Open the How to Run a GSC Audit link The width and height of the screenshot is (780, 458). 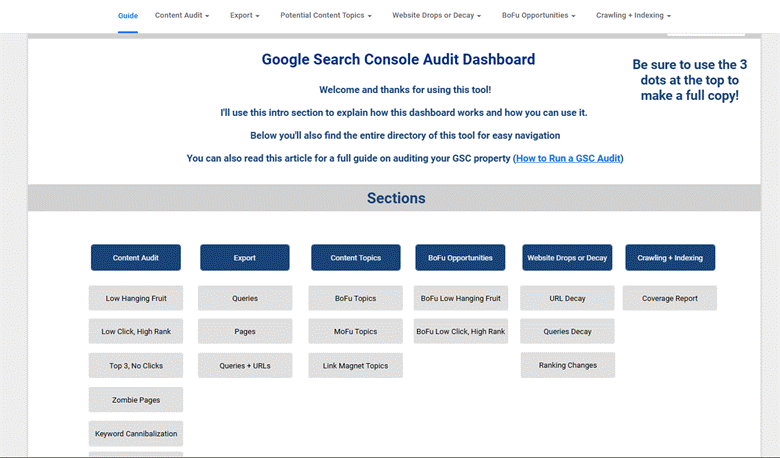click(x=568, y=158)
